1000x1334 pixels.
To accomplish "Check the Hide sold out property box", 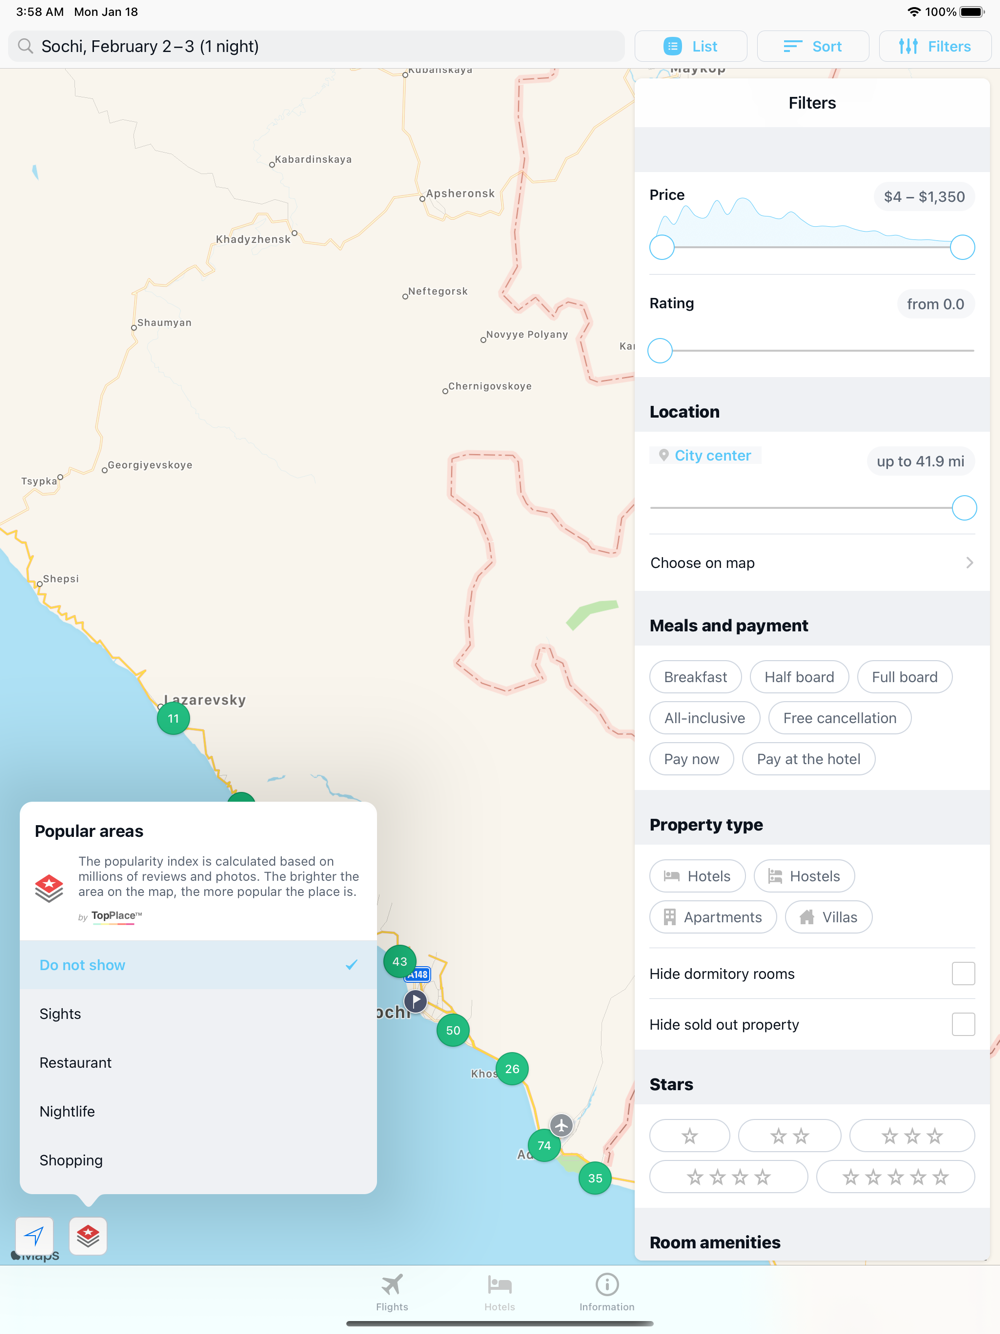I will click(x=963, y=1025).
